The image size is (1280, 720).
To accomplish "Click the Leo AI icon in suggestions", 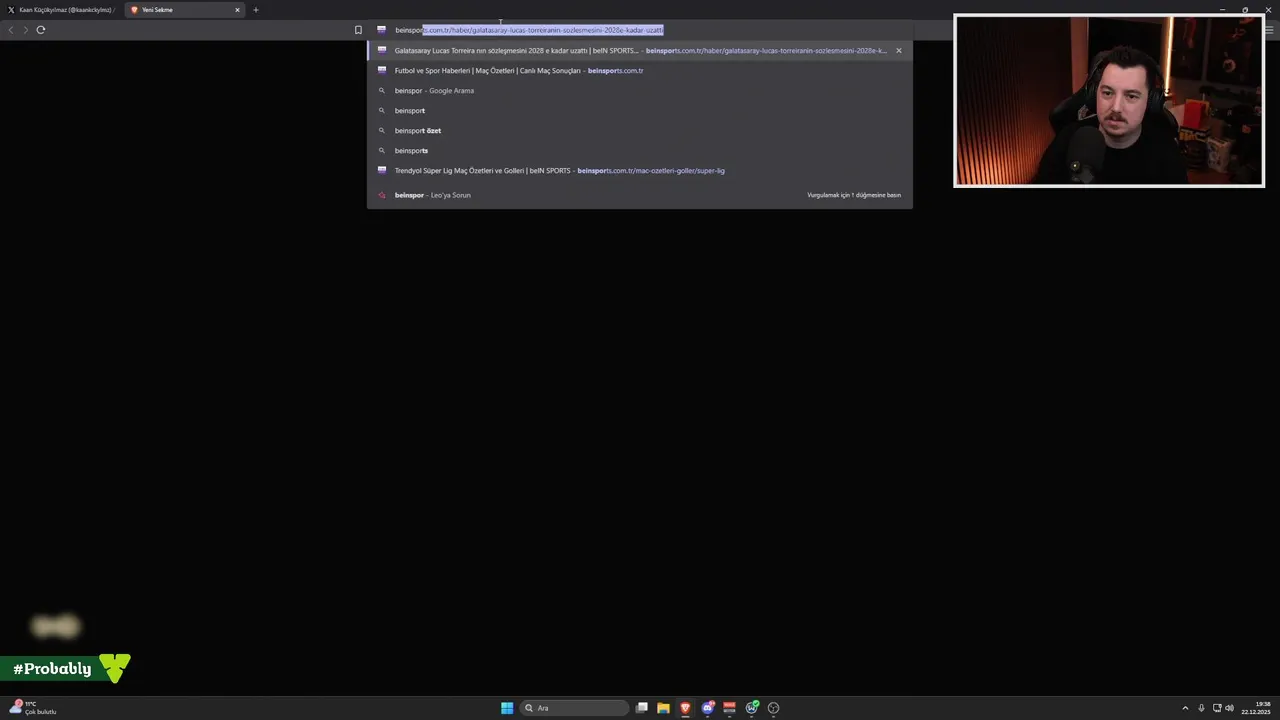I will (x=381, y=195).
